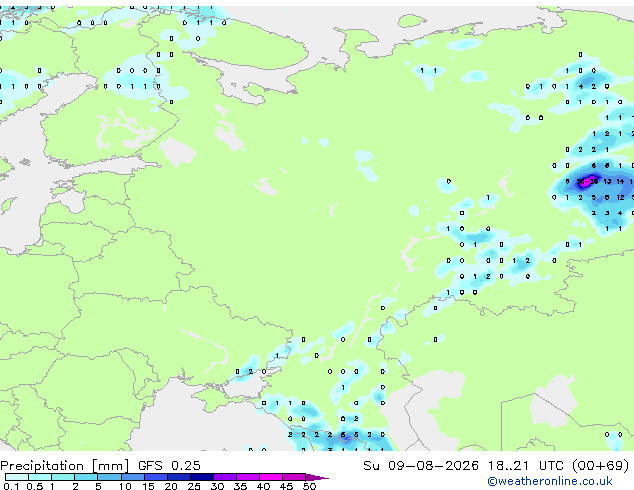Click the "30" legend scale label
This screenshot has height=490, width=634.
pos(217,486)
